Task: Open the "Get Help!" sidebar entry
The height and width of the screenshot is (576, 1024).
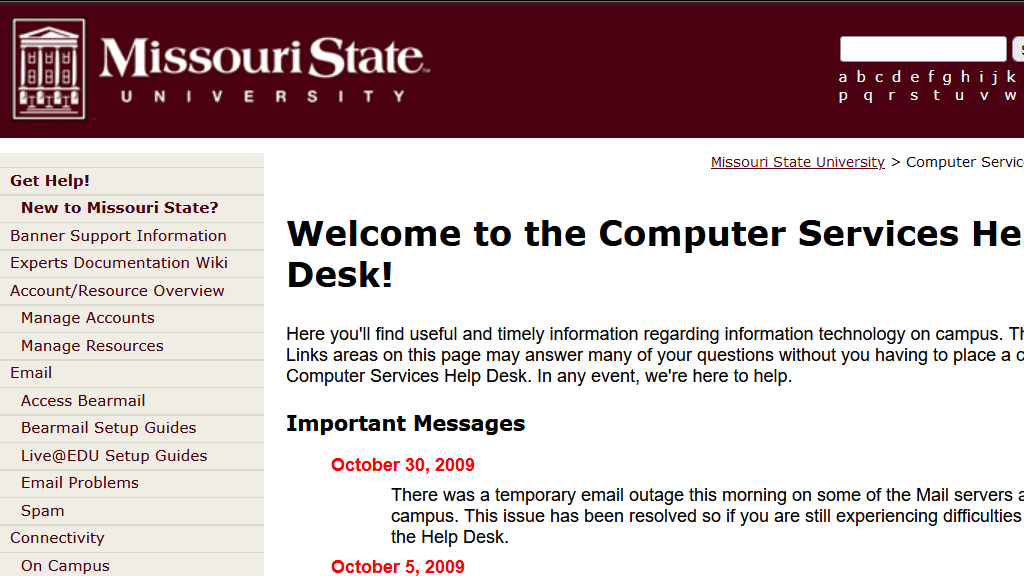Action: point(49,181)
